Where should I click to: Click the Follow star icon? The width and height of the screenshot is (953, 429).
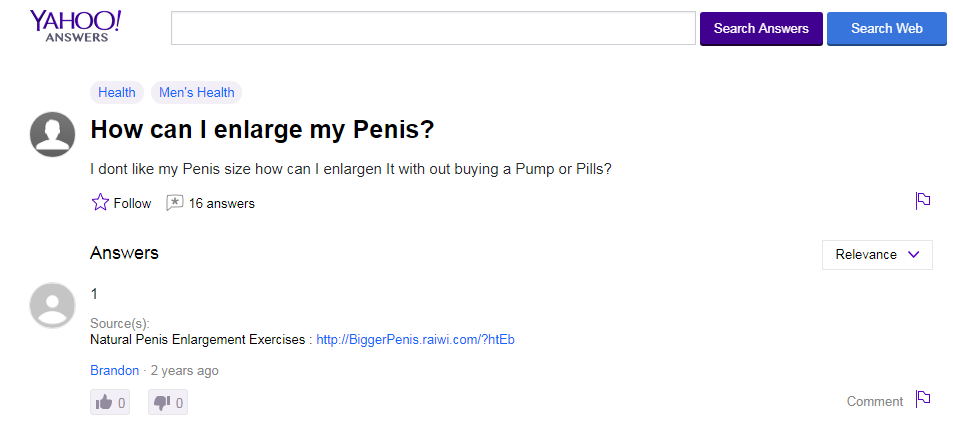click(x=100, y=202)
